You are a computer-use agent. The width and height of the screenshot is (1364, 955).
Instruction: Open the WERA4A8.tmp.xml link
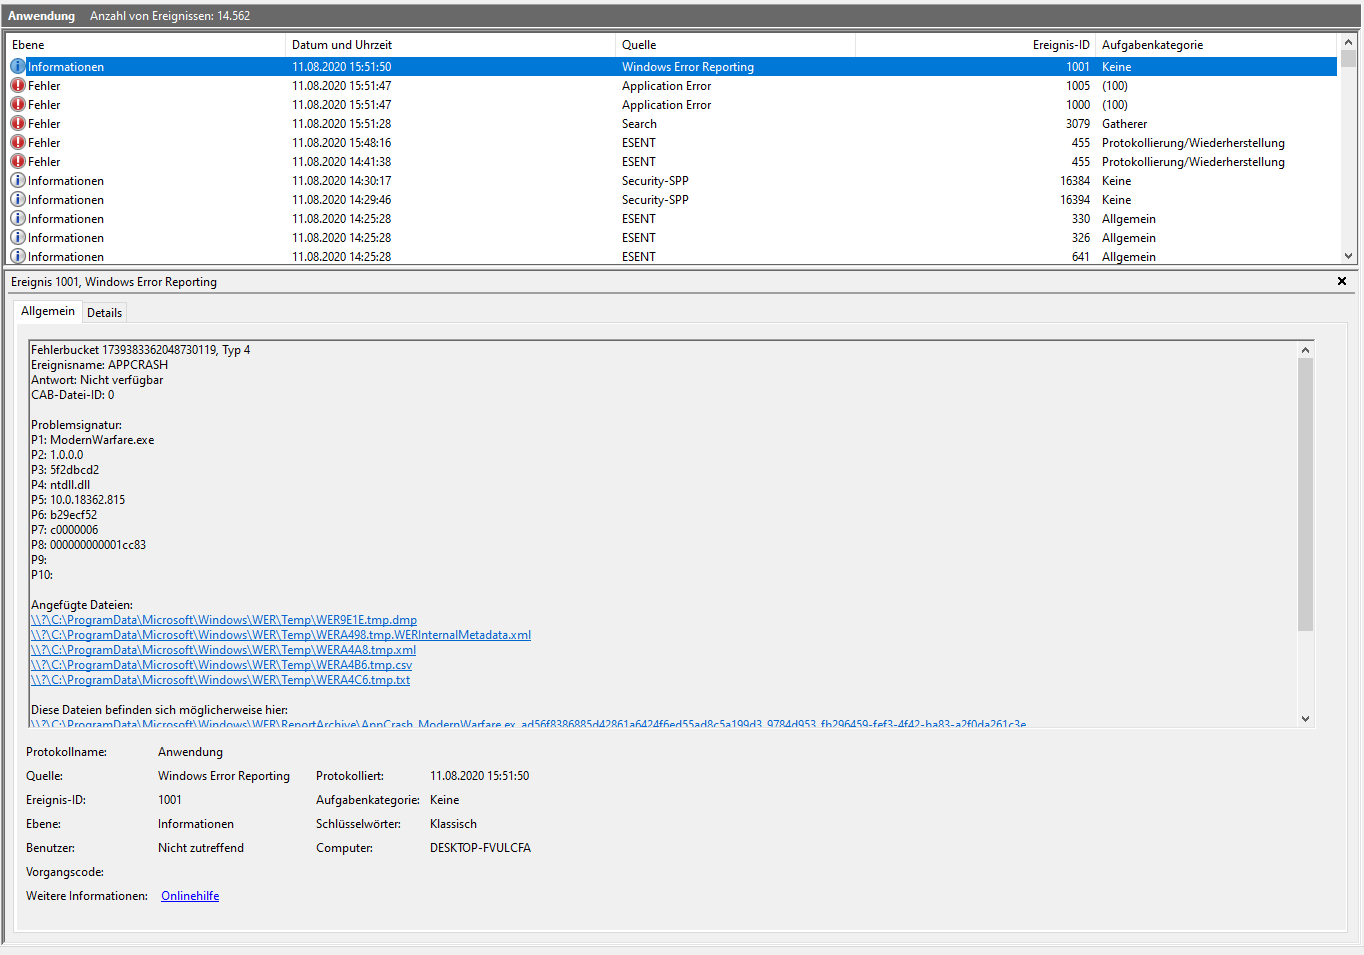click(x=223, y=650)
